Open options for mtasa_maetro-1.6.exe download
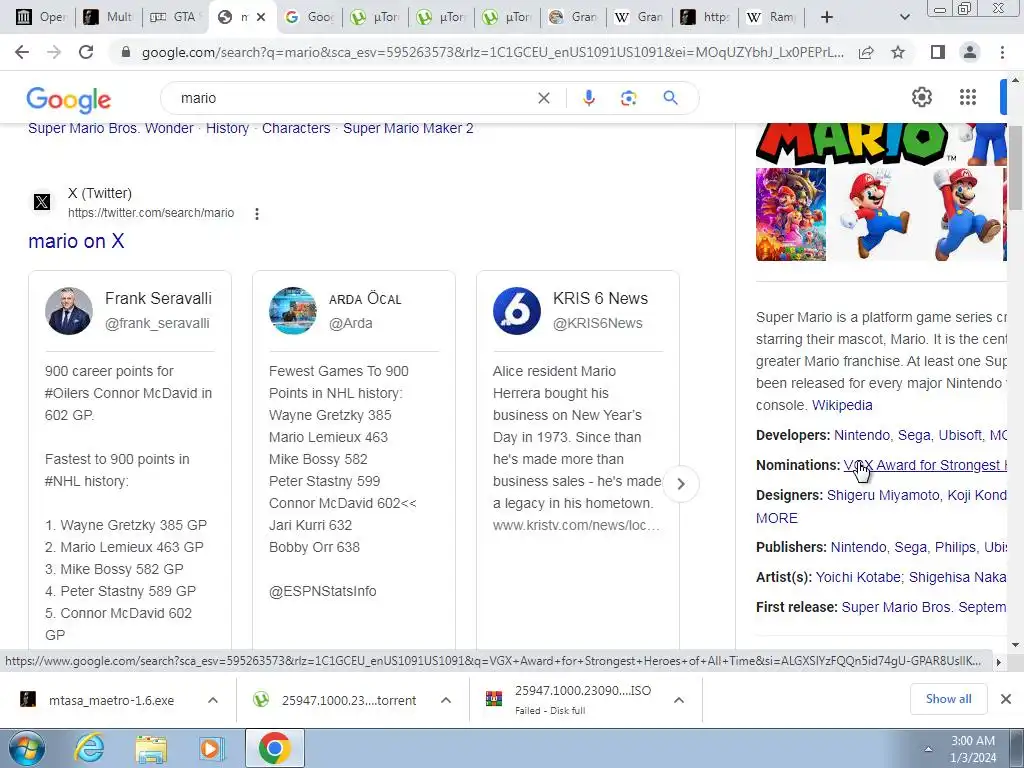1024x768 pixels. tap(213, 700)
